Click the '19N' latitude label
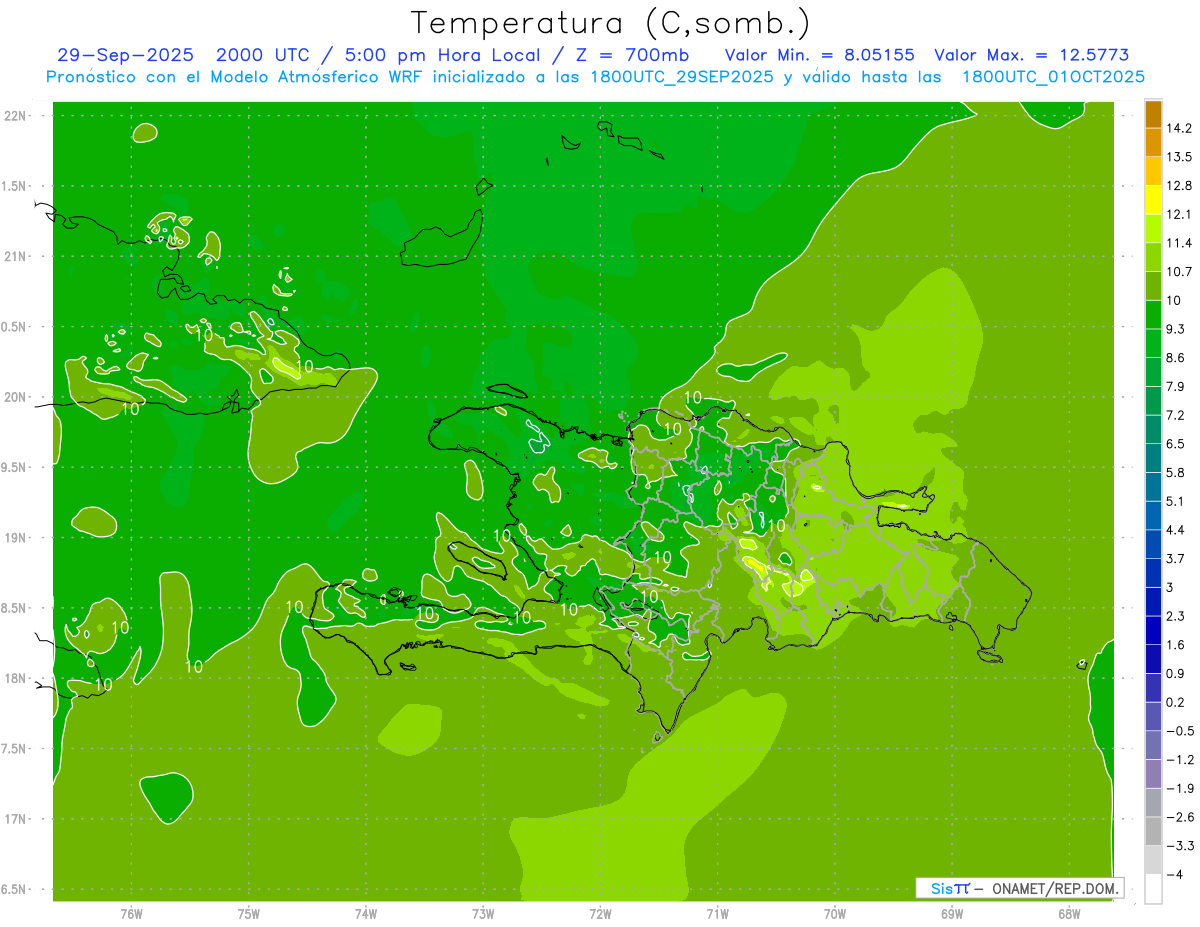The image size is (1200, 927). pos(15,537)
